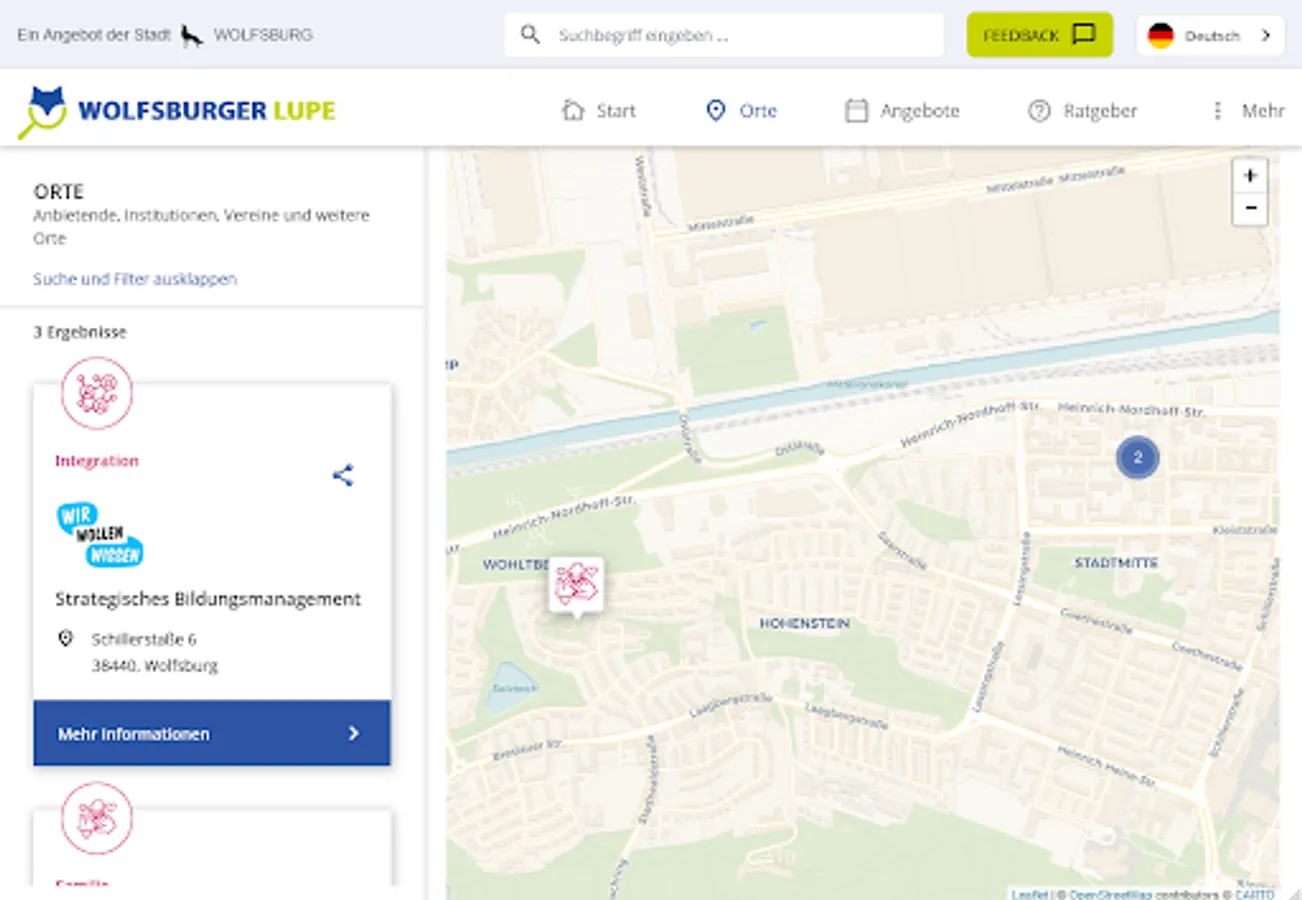Click the 'Schillerstaße 6' address text

144,639
